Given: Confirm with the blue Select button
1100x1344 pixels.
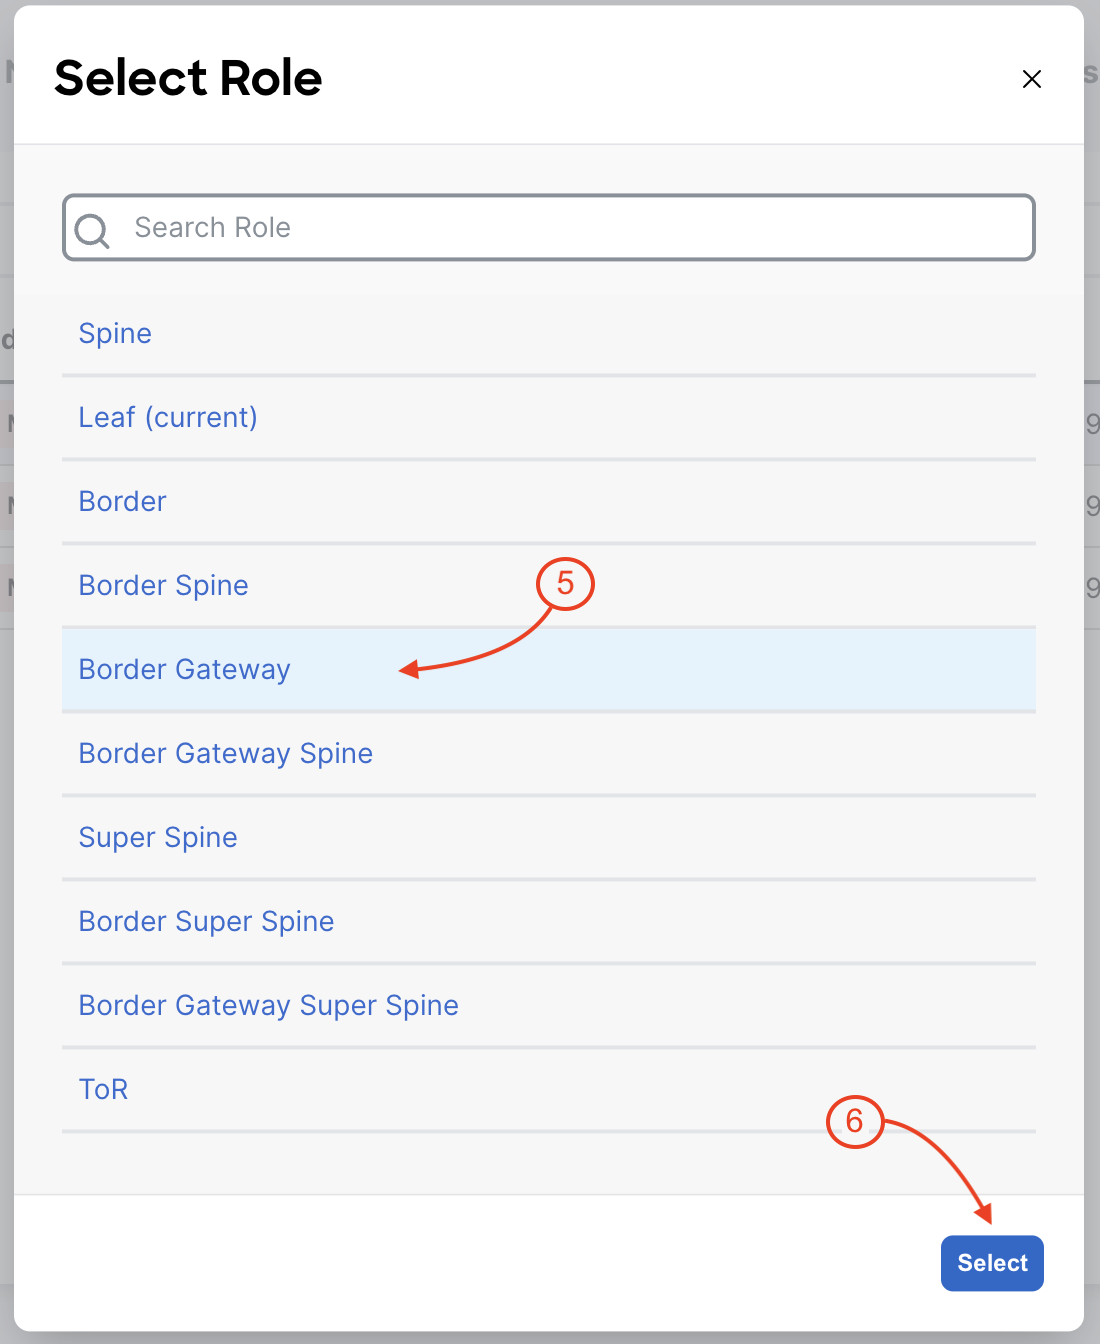Looking at the screenshot, I should click(992, 1263).
